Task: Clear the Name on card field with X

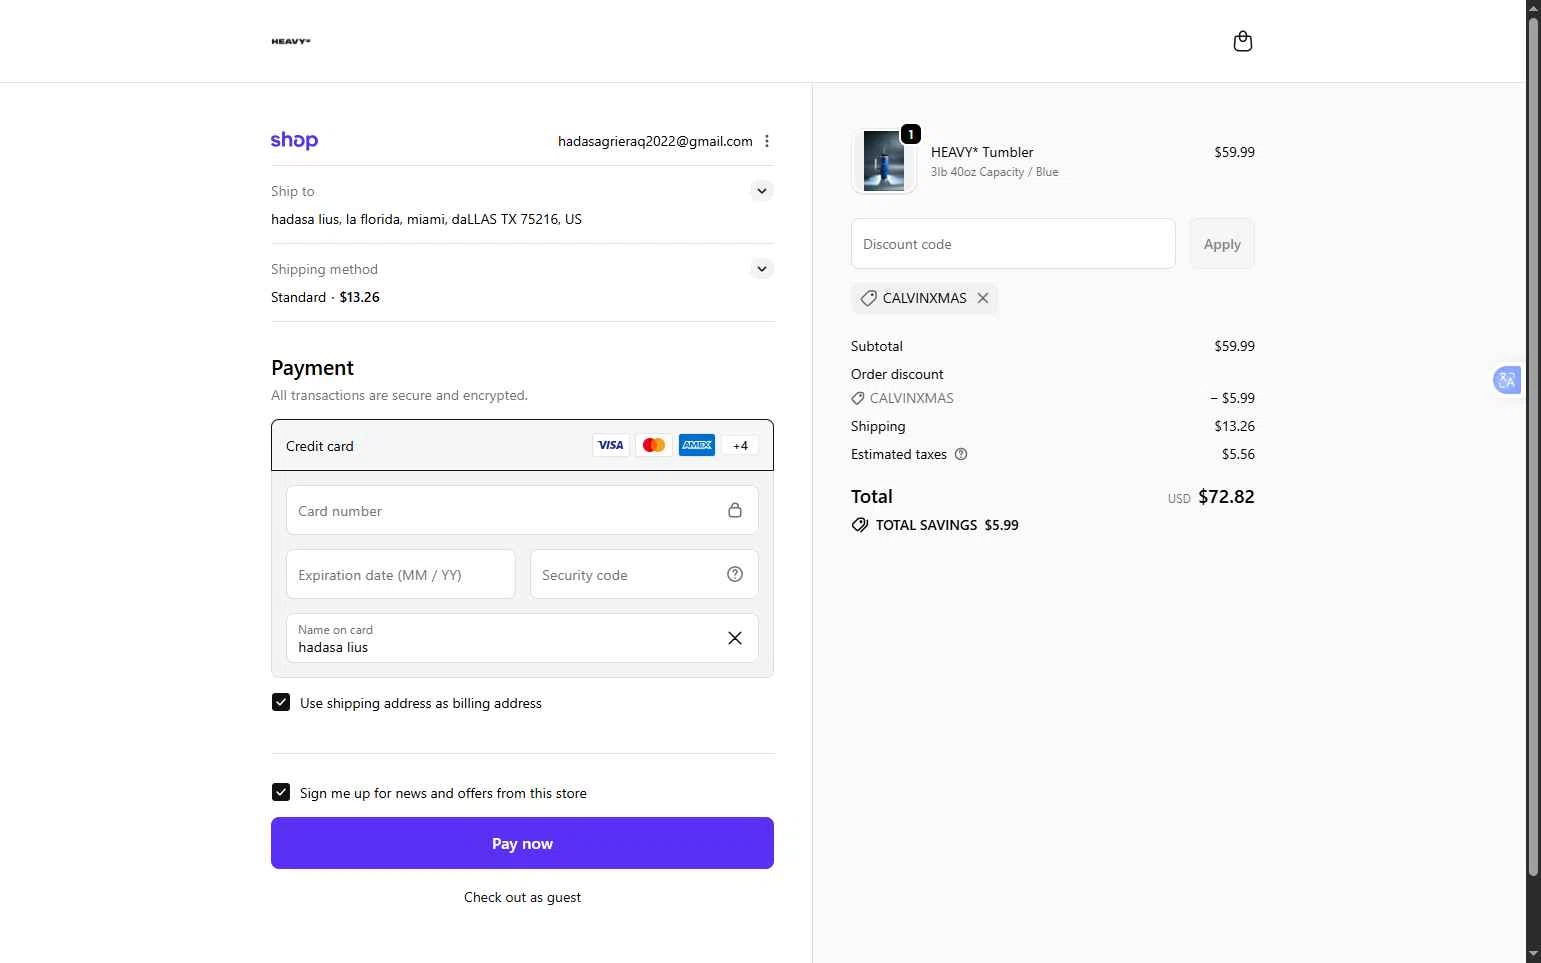Action: point(735,638)
